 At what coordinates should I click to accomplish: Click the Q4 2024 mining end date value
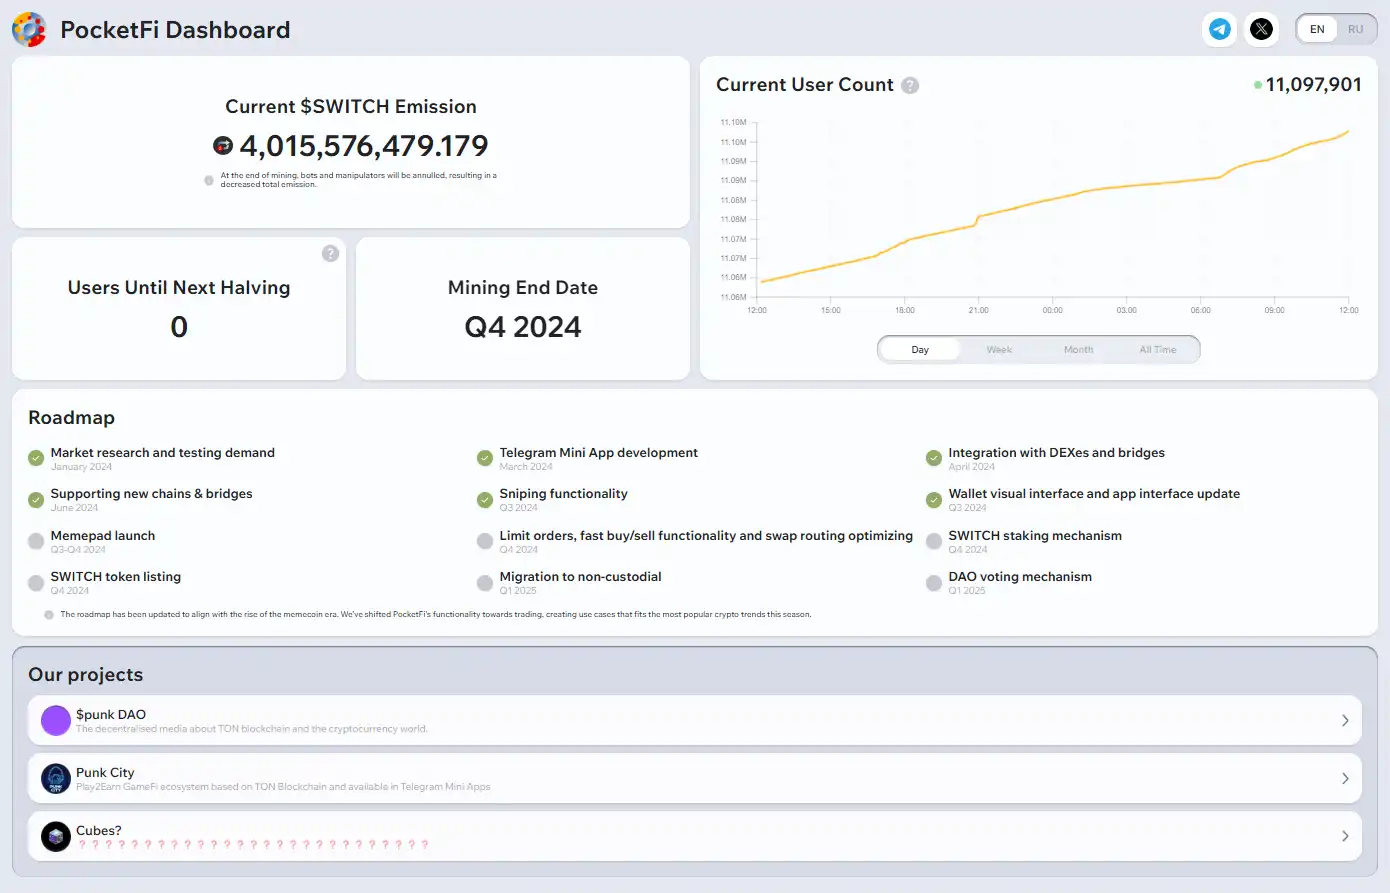pos(523,327)
